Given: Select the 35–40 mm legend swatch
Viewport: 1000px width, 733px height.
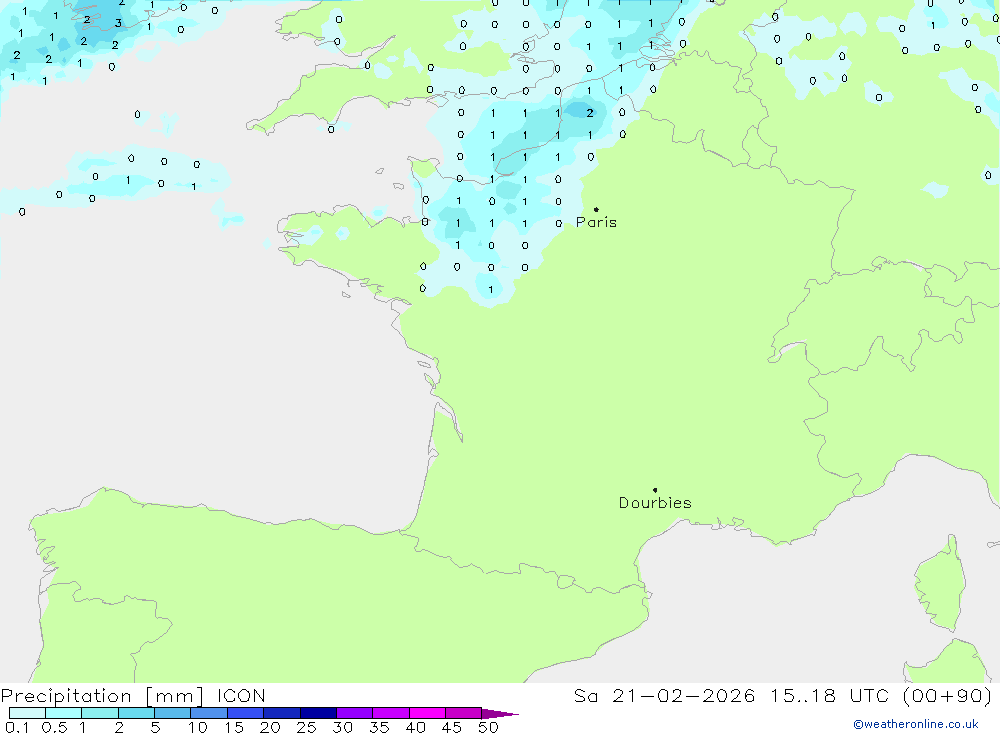Looking at the screenshot, I should click(390, 713).
